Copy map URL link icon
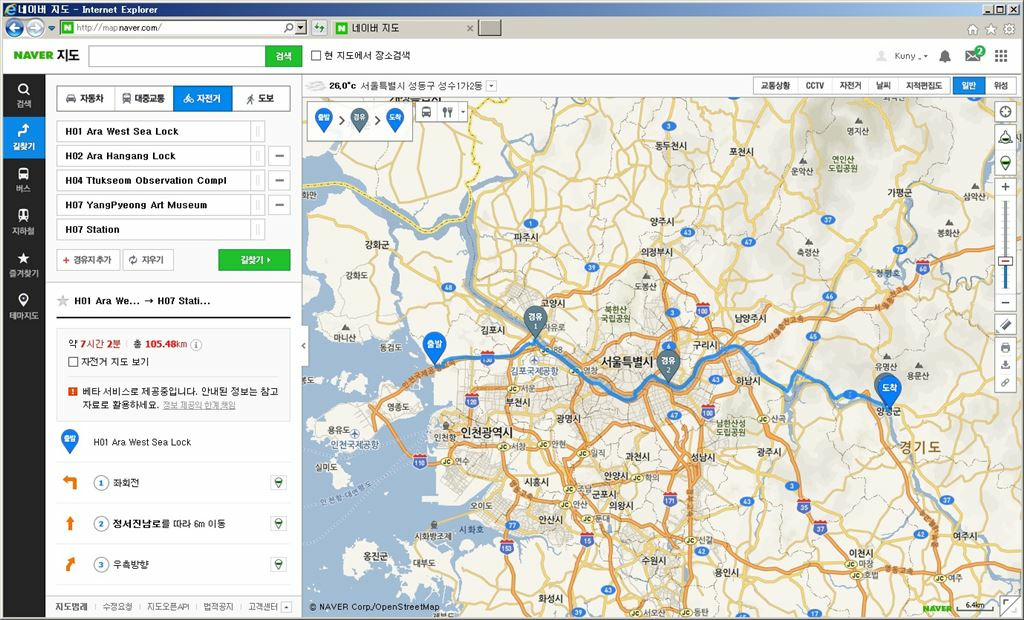Screen dimensions: 1024x620 1006,383
